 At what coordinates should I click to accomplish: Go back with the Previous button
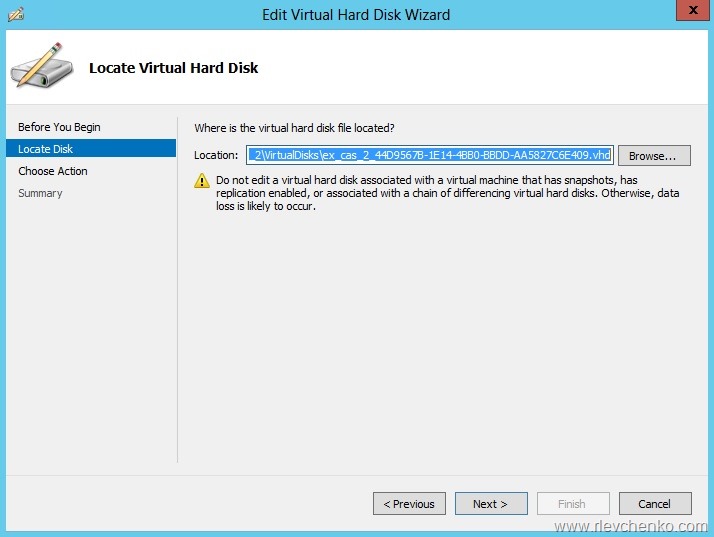coord(409,504)
